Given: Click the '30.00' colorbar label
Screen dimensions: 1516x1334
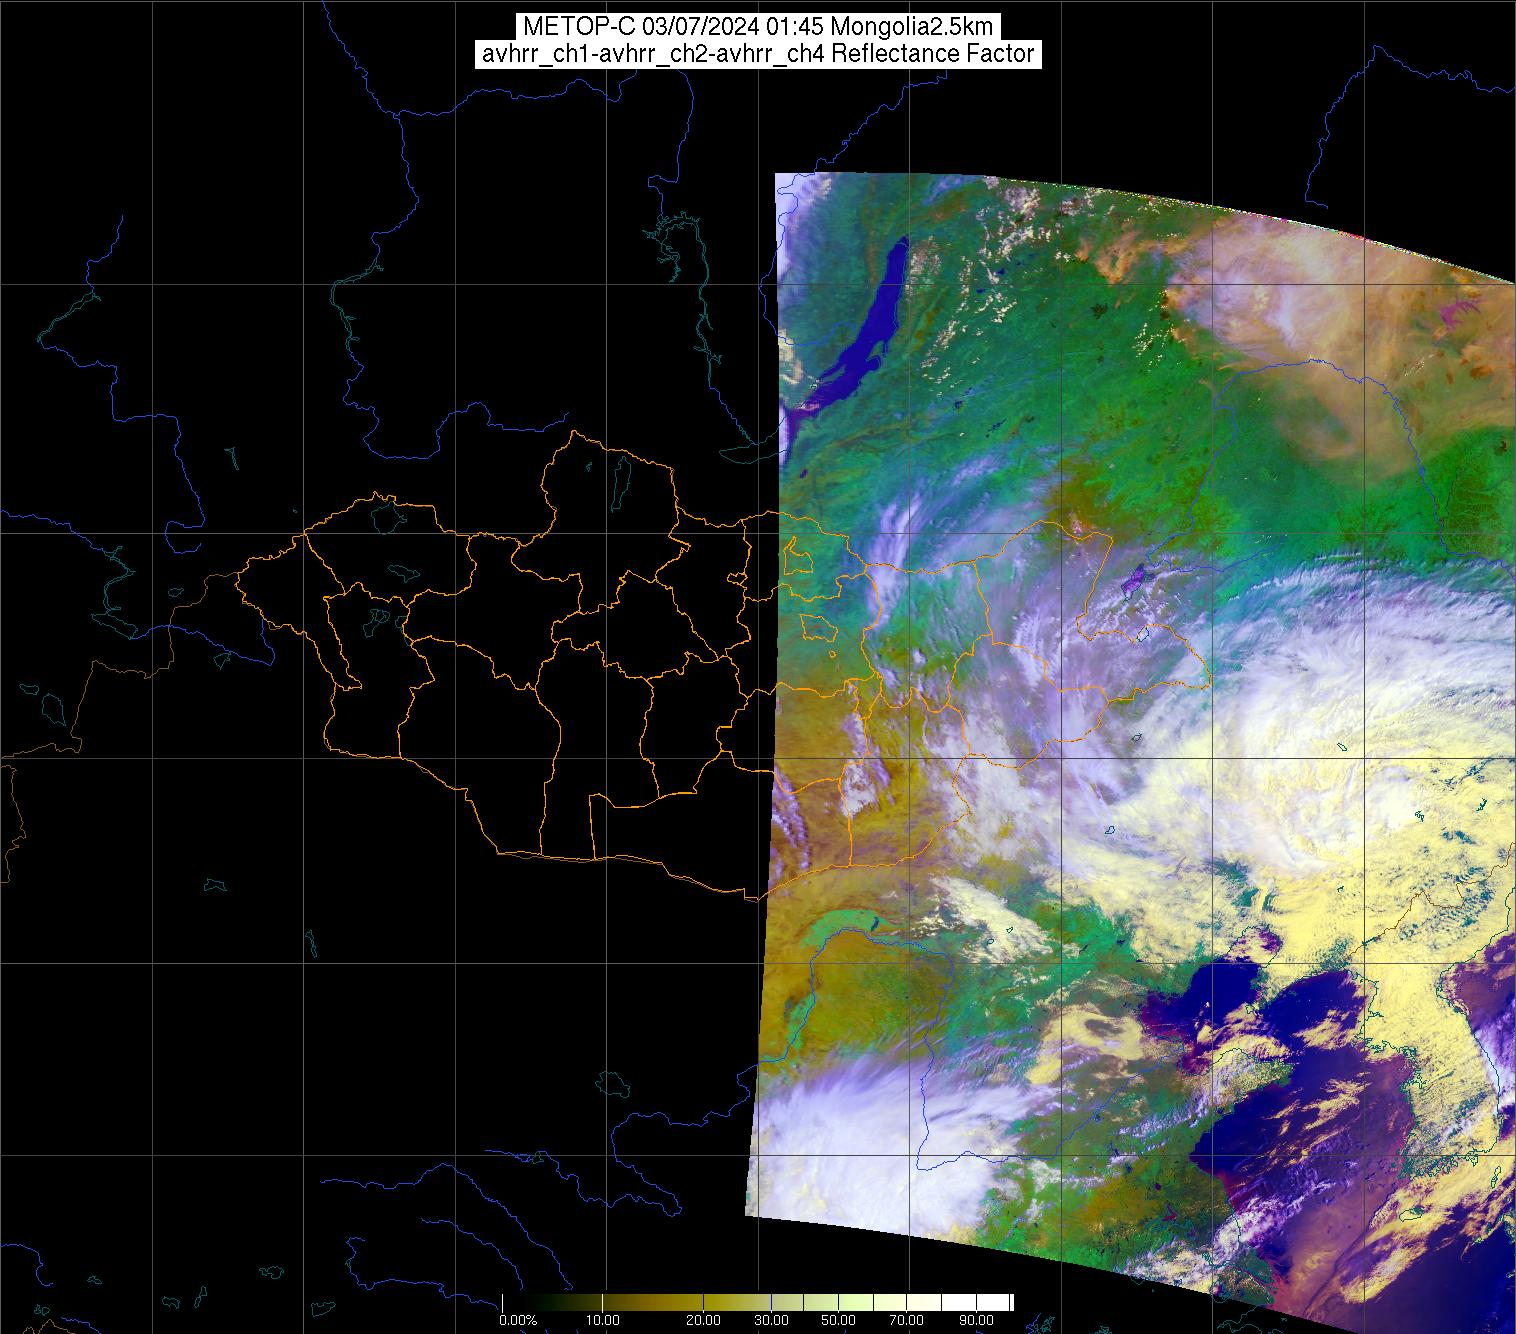Looking at the screenshot, I should 771,1320.
